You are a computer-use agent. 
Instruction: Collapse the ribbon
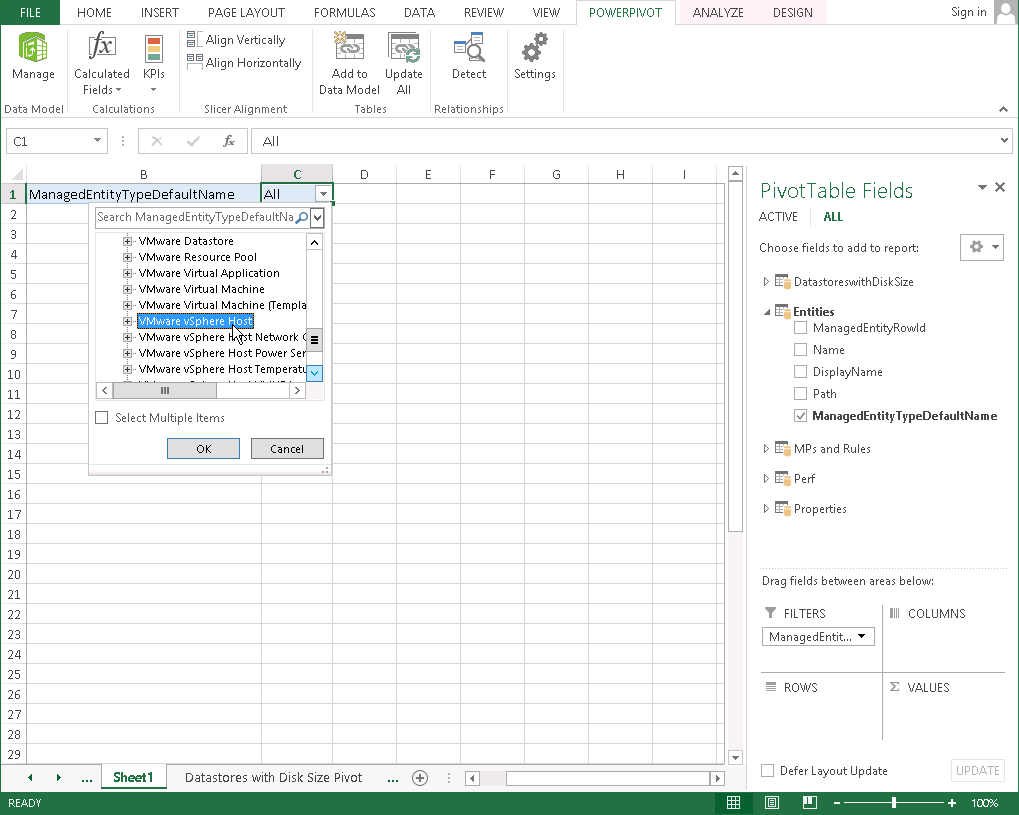coord(1003,109)
